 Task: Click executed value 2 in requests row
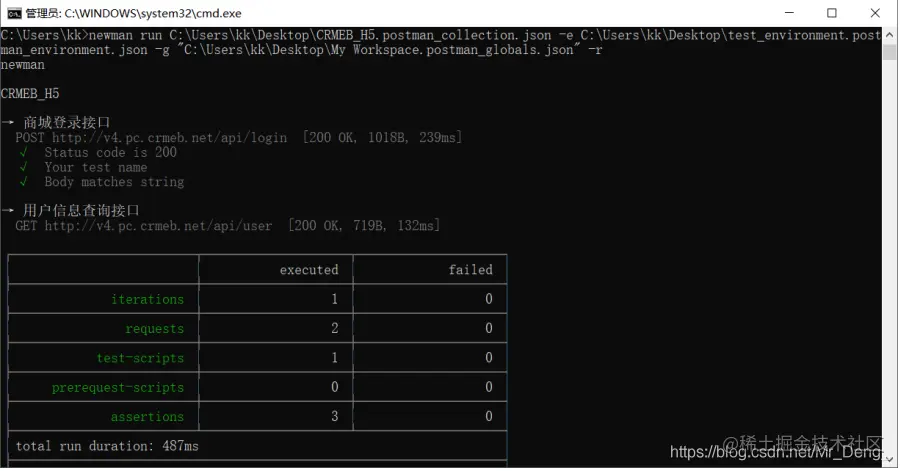(x=335, y=328)
